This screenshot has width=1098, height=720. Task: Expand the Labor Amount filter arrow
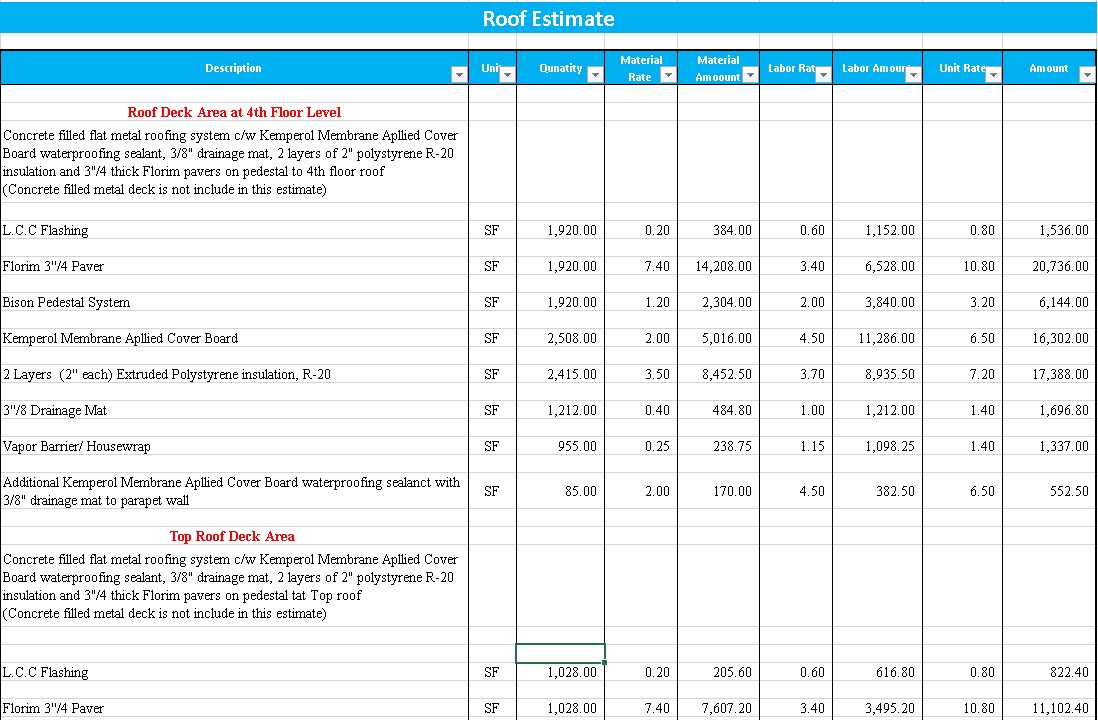(913, 75)
